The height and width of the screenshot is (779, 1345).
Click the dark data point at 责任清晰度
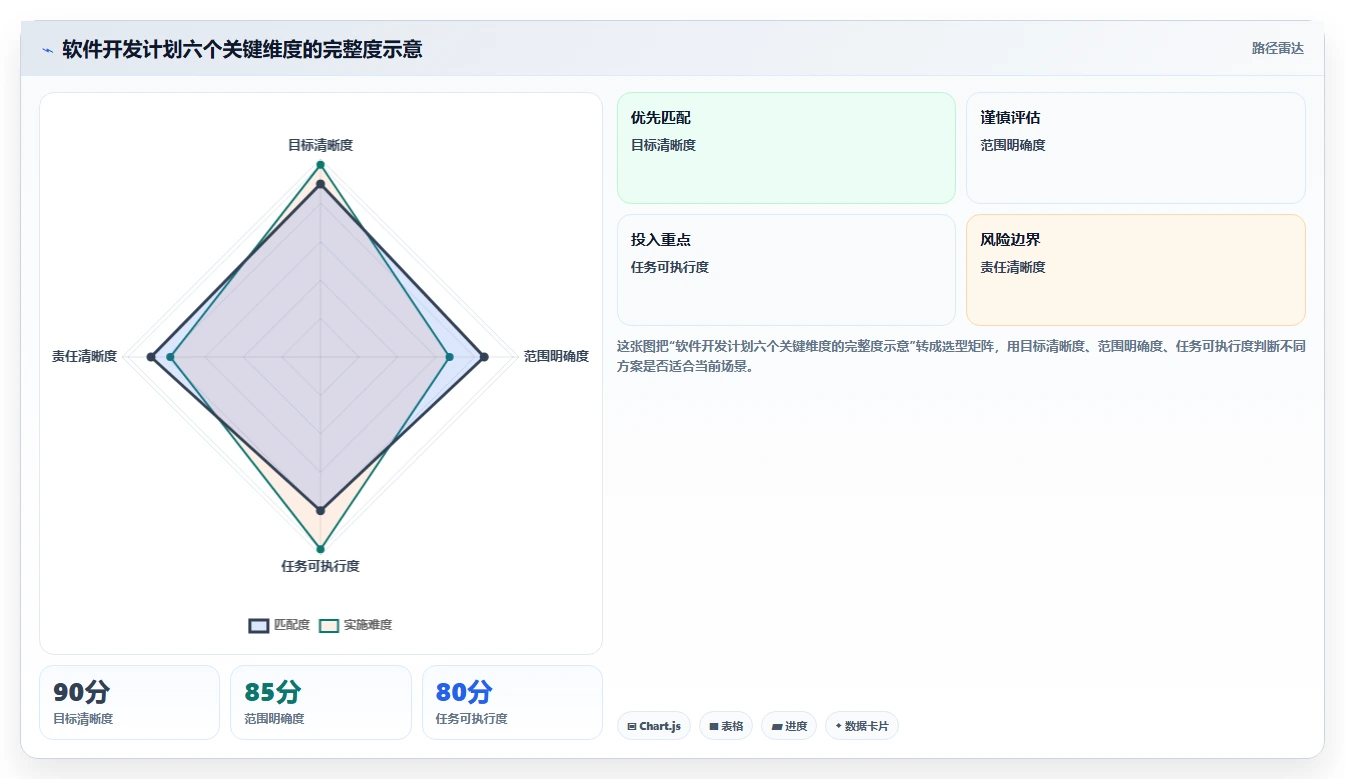point(151,356)
